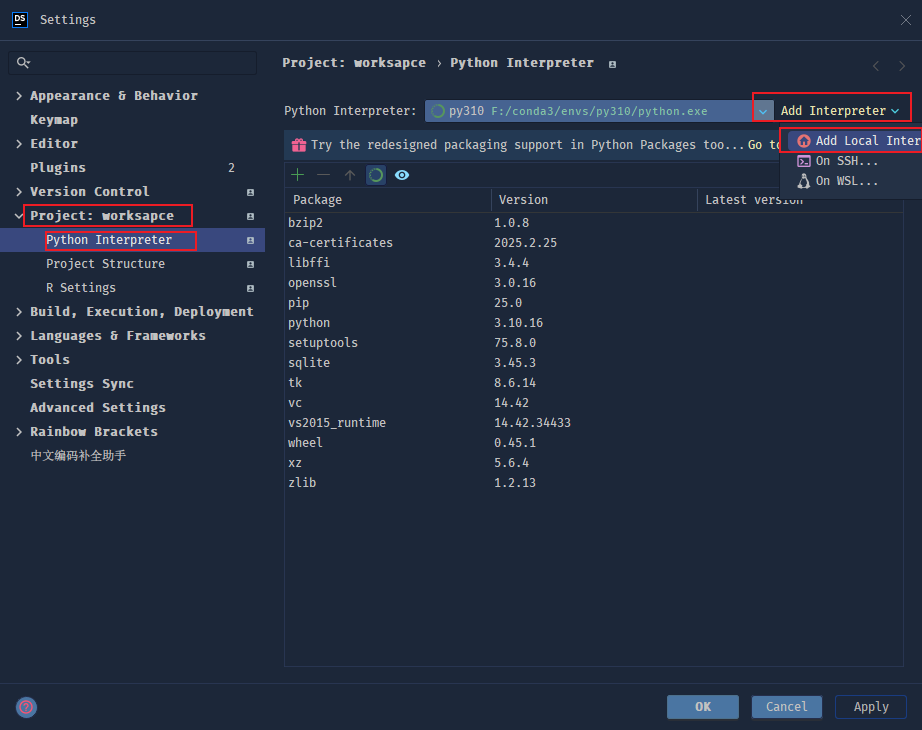The image size is (922, 730).
Task: Click the DS application icon in the title bar
Action: (19, 19)
